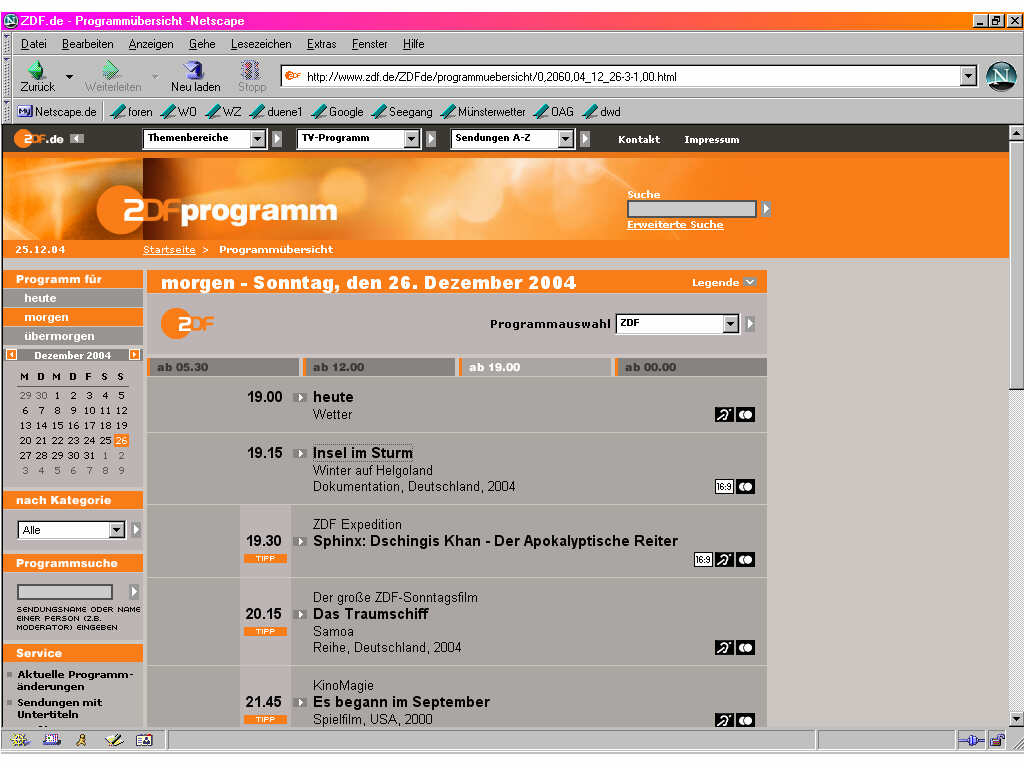Open Aktuelle Programmänderungen service link

click(75, 680)
